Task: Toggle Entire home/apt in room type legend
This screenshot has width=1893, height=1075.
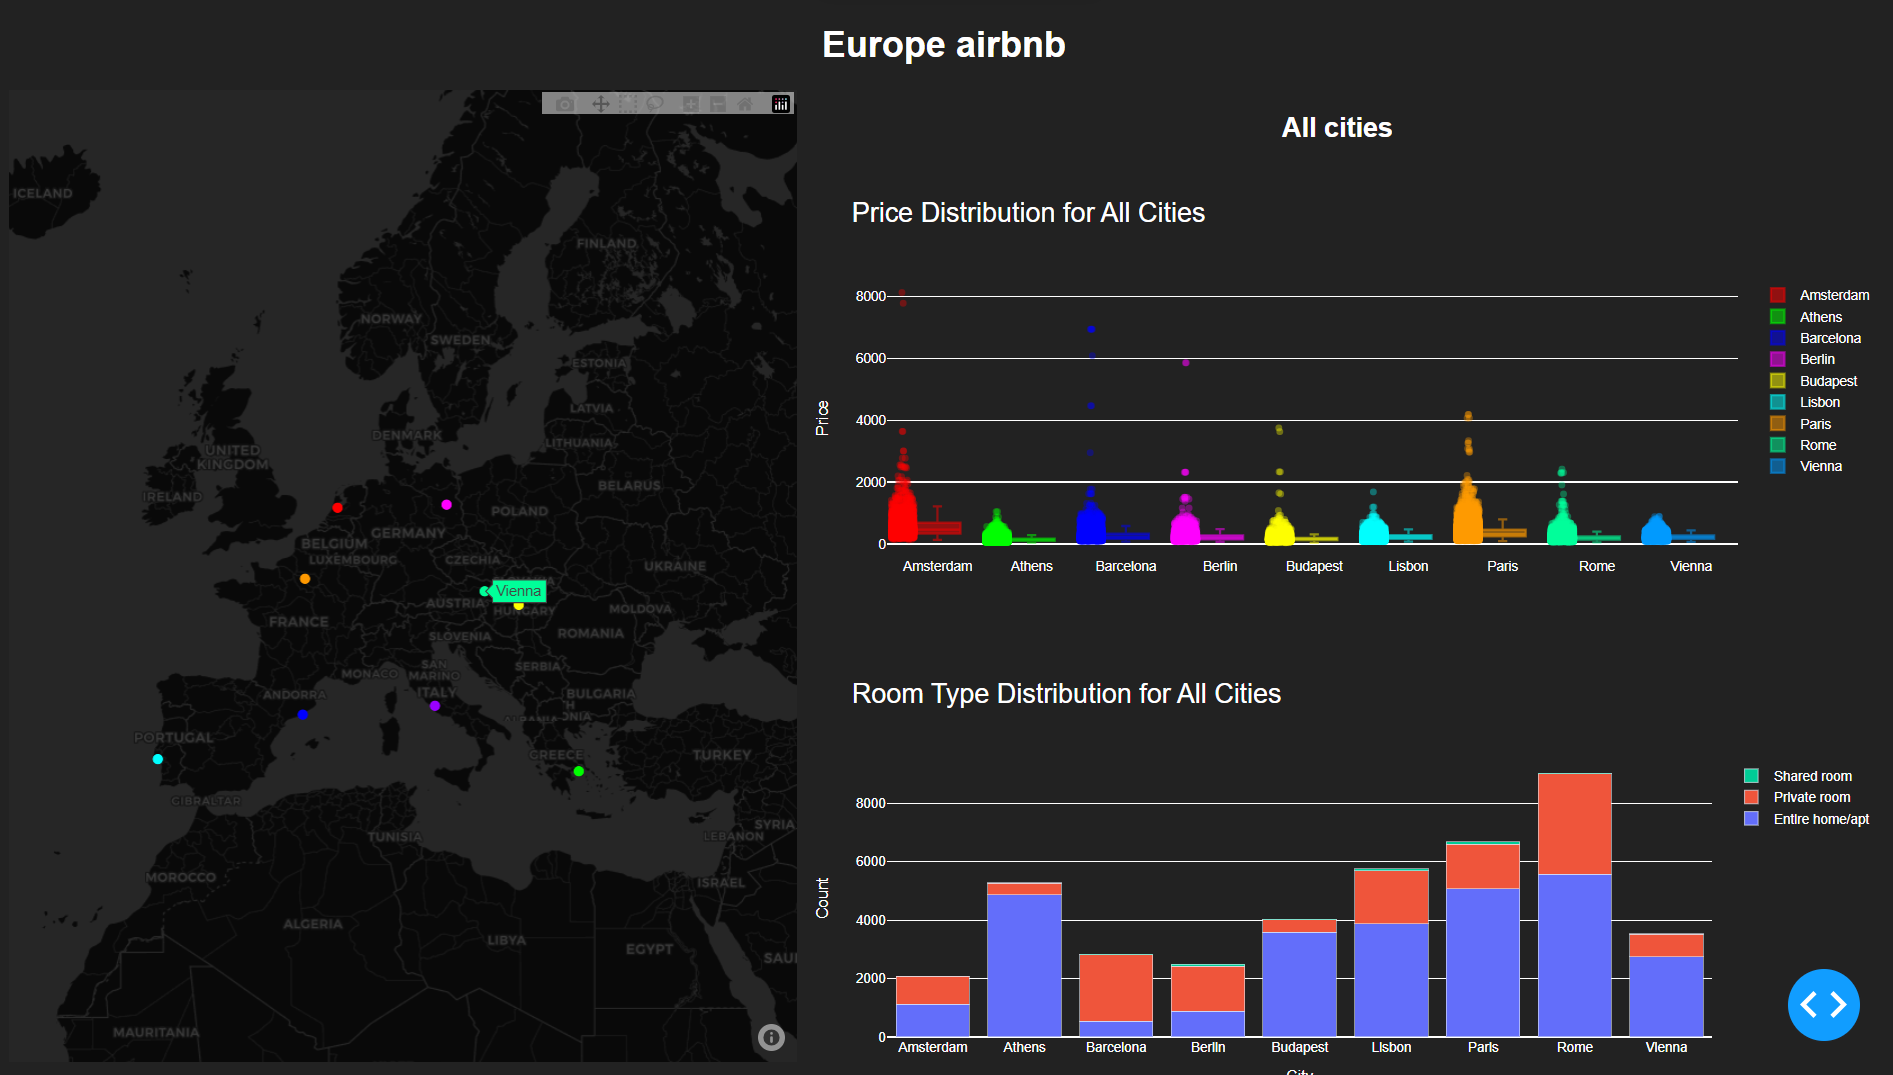Action: click(x=1807, y=819)
